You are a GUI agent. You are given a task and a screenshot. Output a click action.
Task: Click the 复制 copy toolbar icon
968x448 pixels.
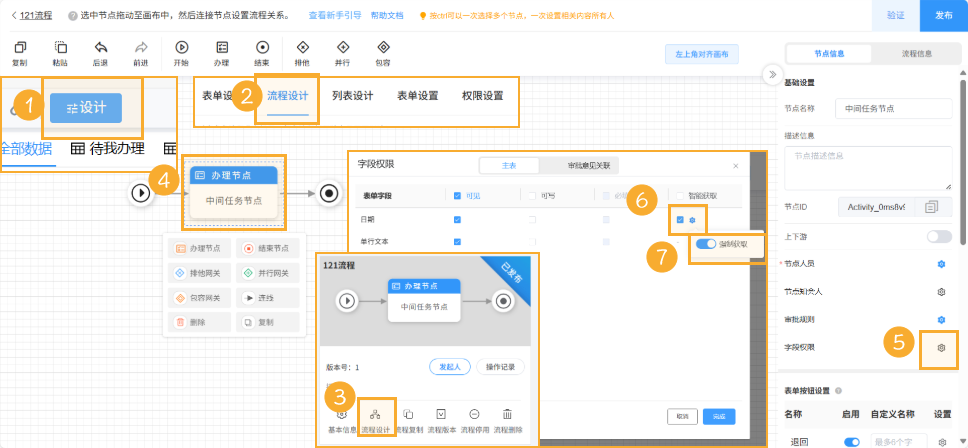coord(20,48)
